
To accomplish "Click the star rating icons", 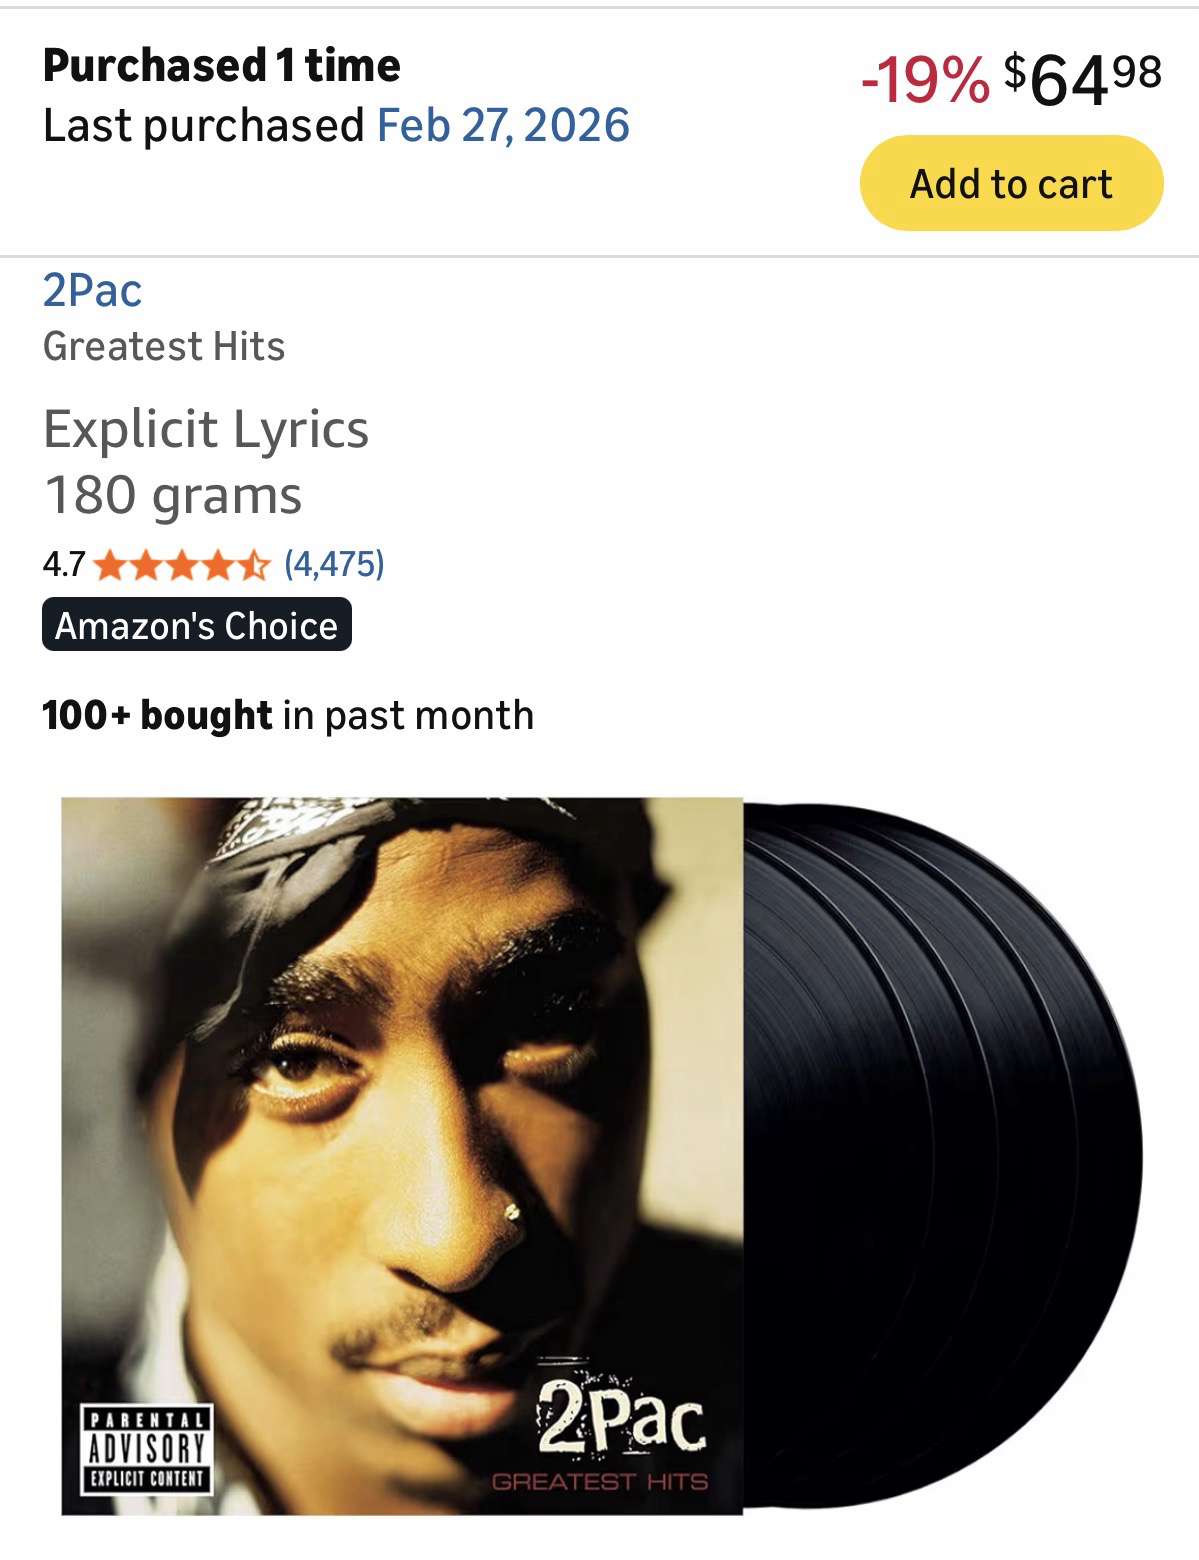I will [183, 566].
